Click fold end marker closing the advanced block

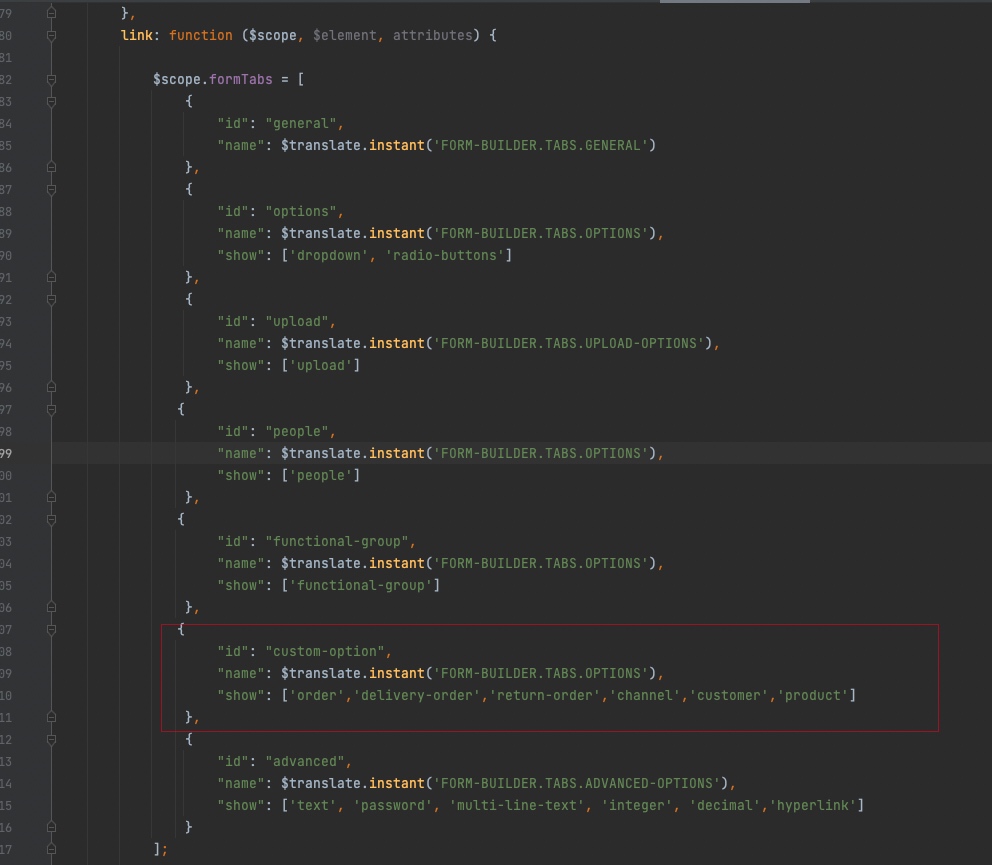click(51, 827)
